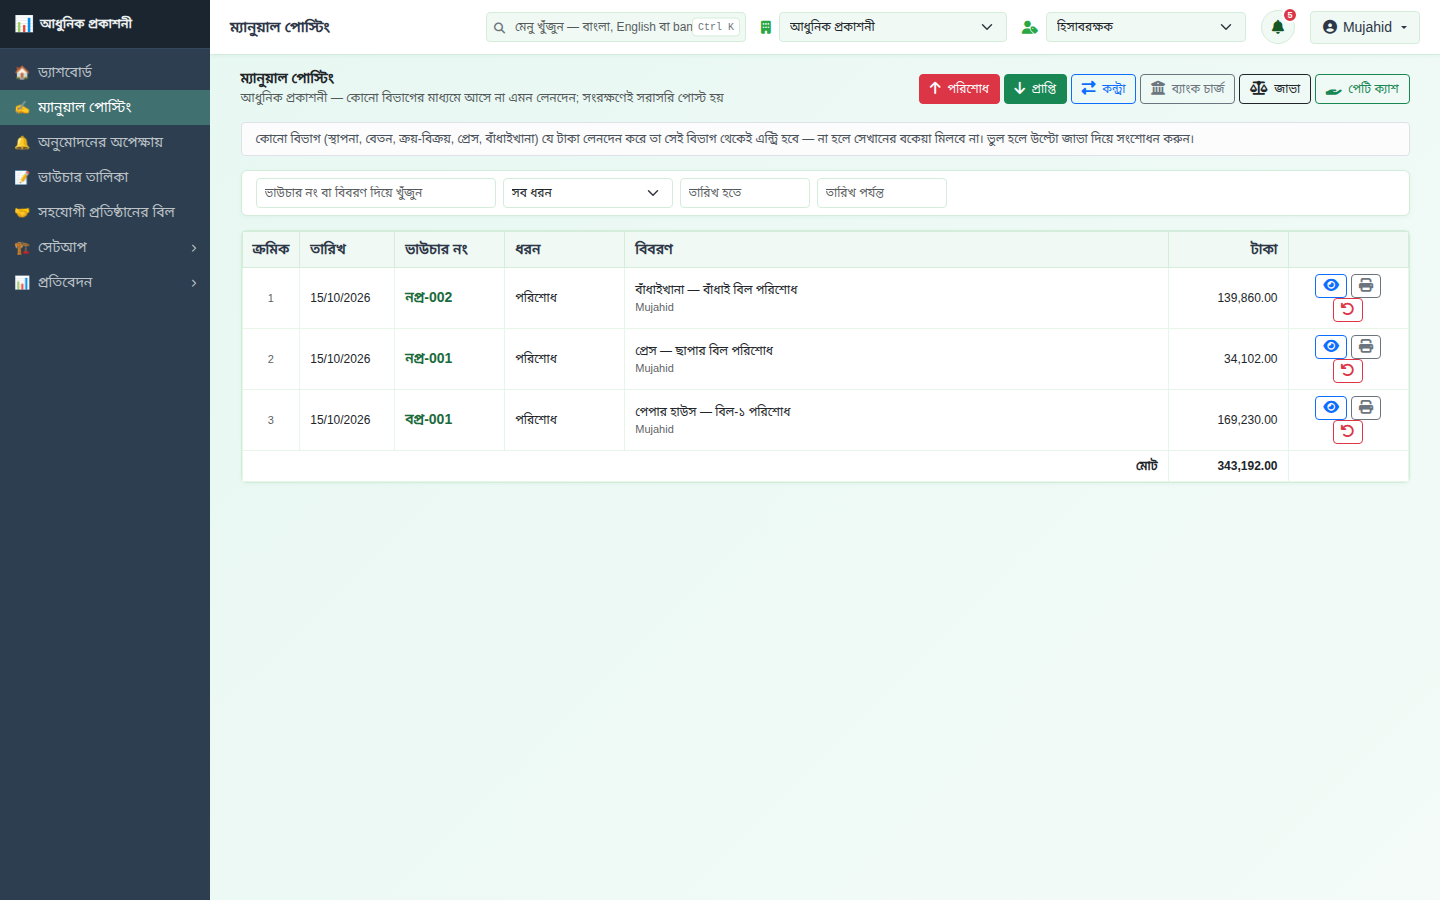Go to অনুমোদনের অপেক্ষায় sidebar item
The image size is (1440, 900).
(x=105, y=142)
